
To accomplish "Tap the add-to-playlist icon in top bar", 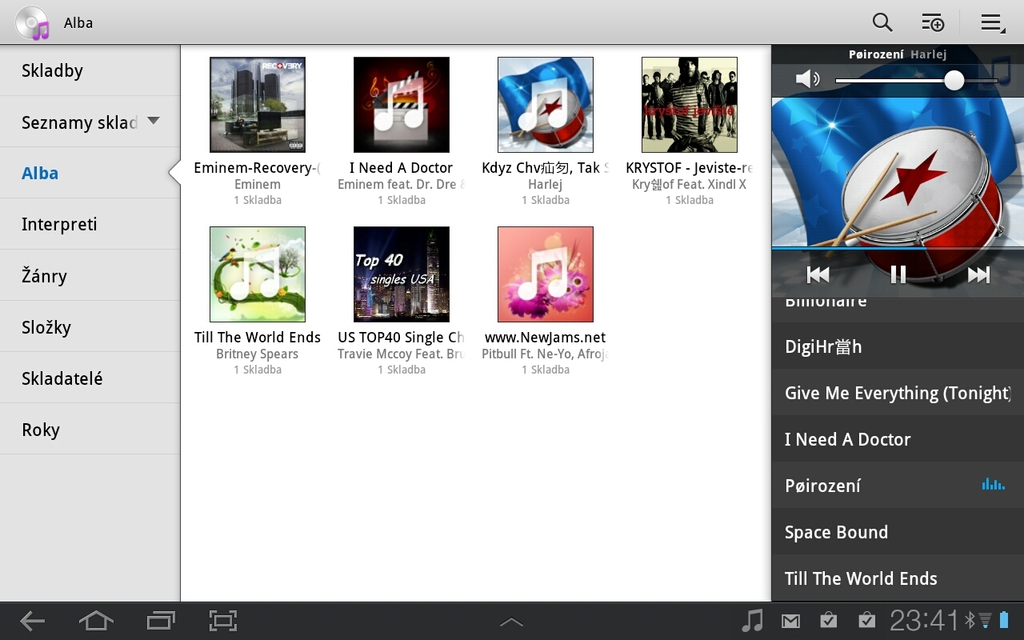I will coord(932,21).
